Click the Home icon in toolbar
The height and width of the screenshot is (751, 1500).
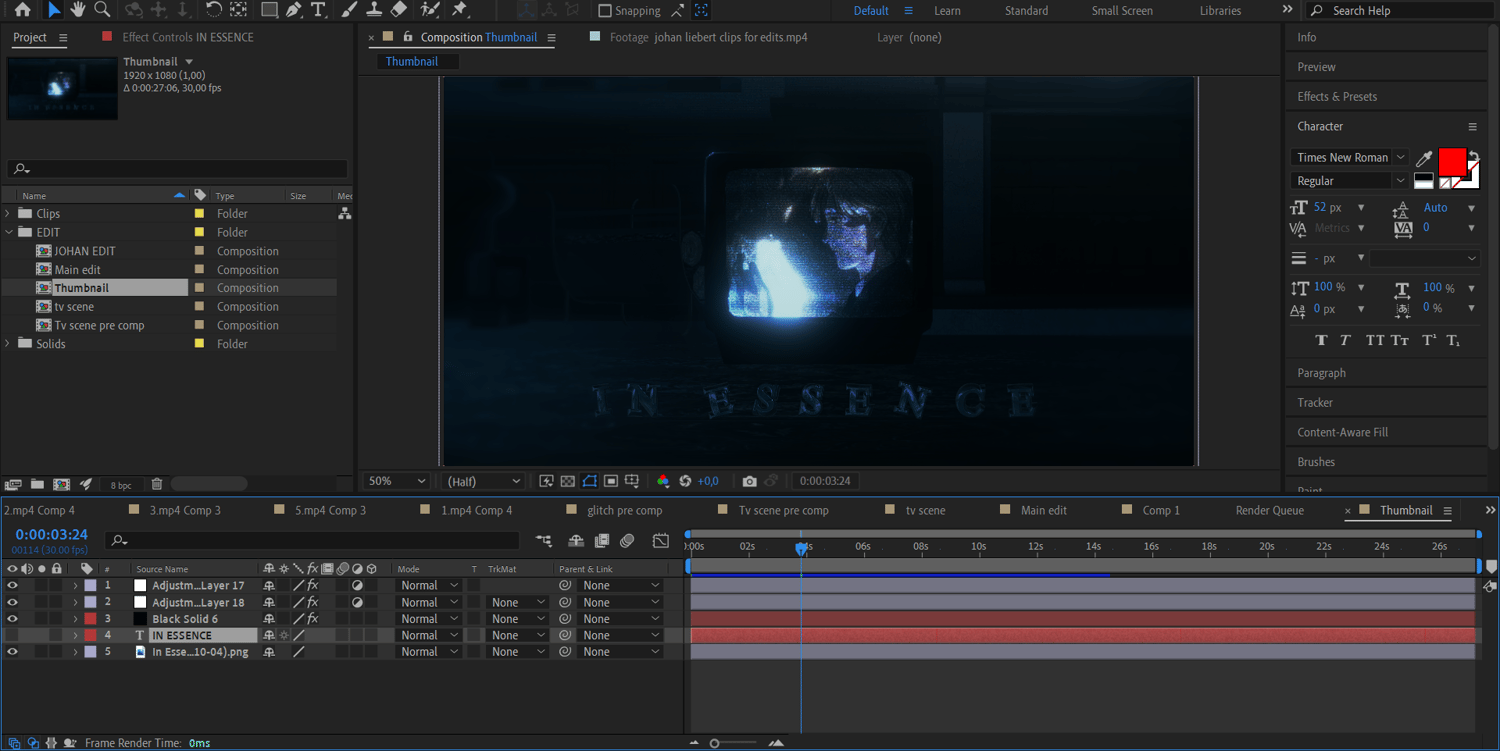click(x=22, y=10)
